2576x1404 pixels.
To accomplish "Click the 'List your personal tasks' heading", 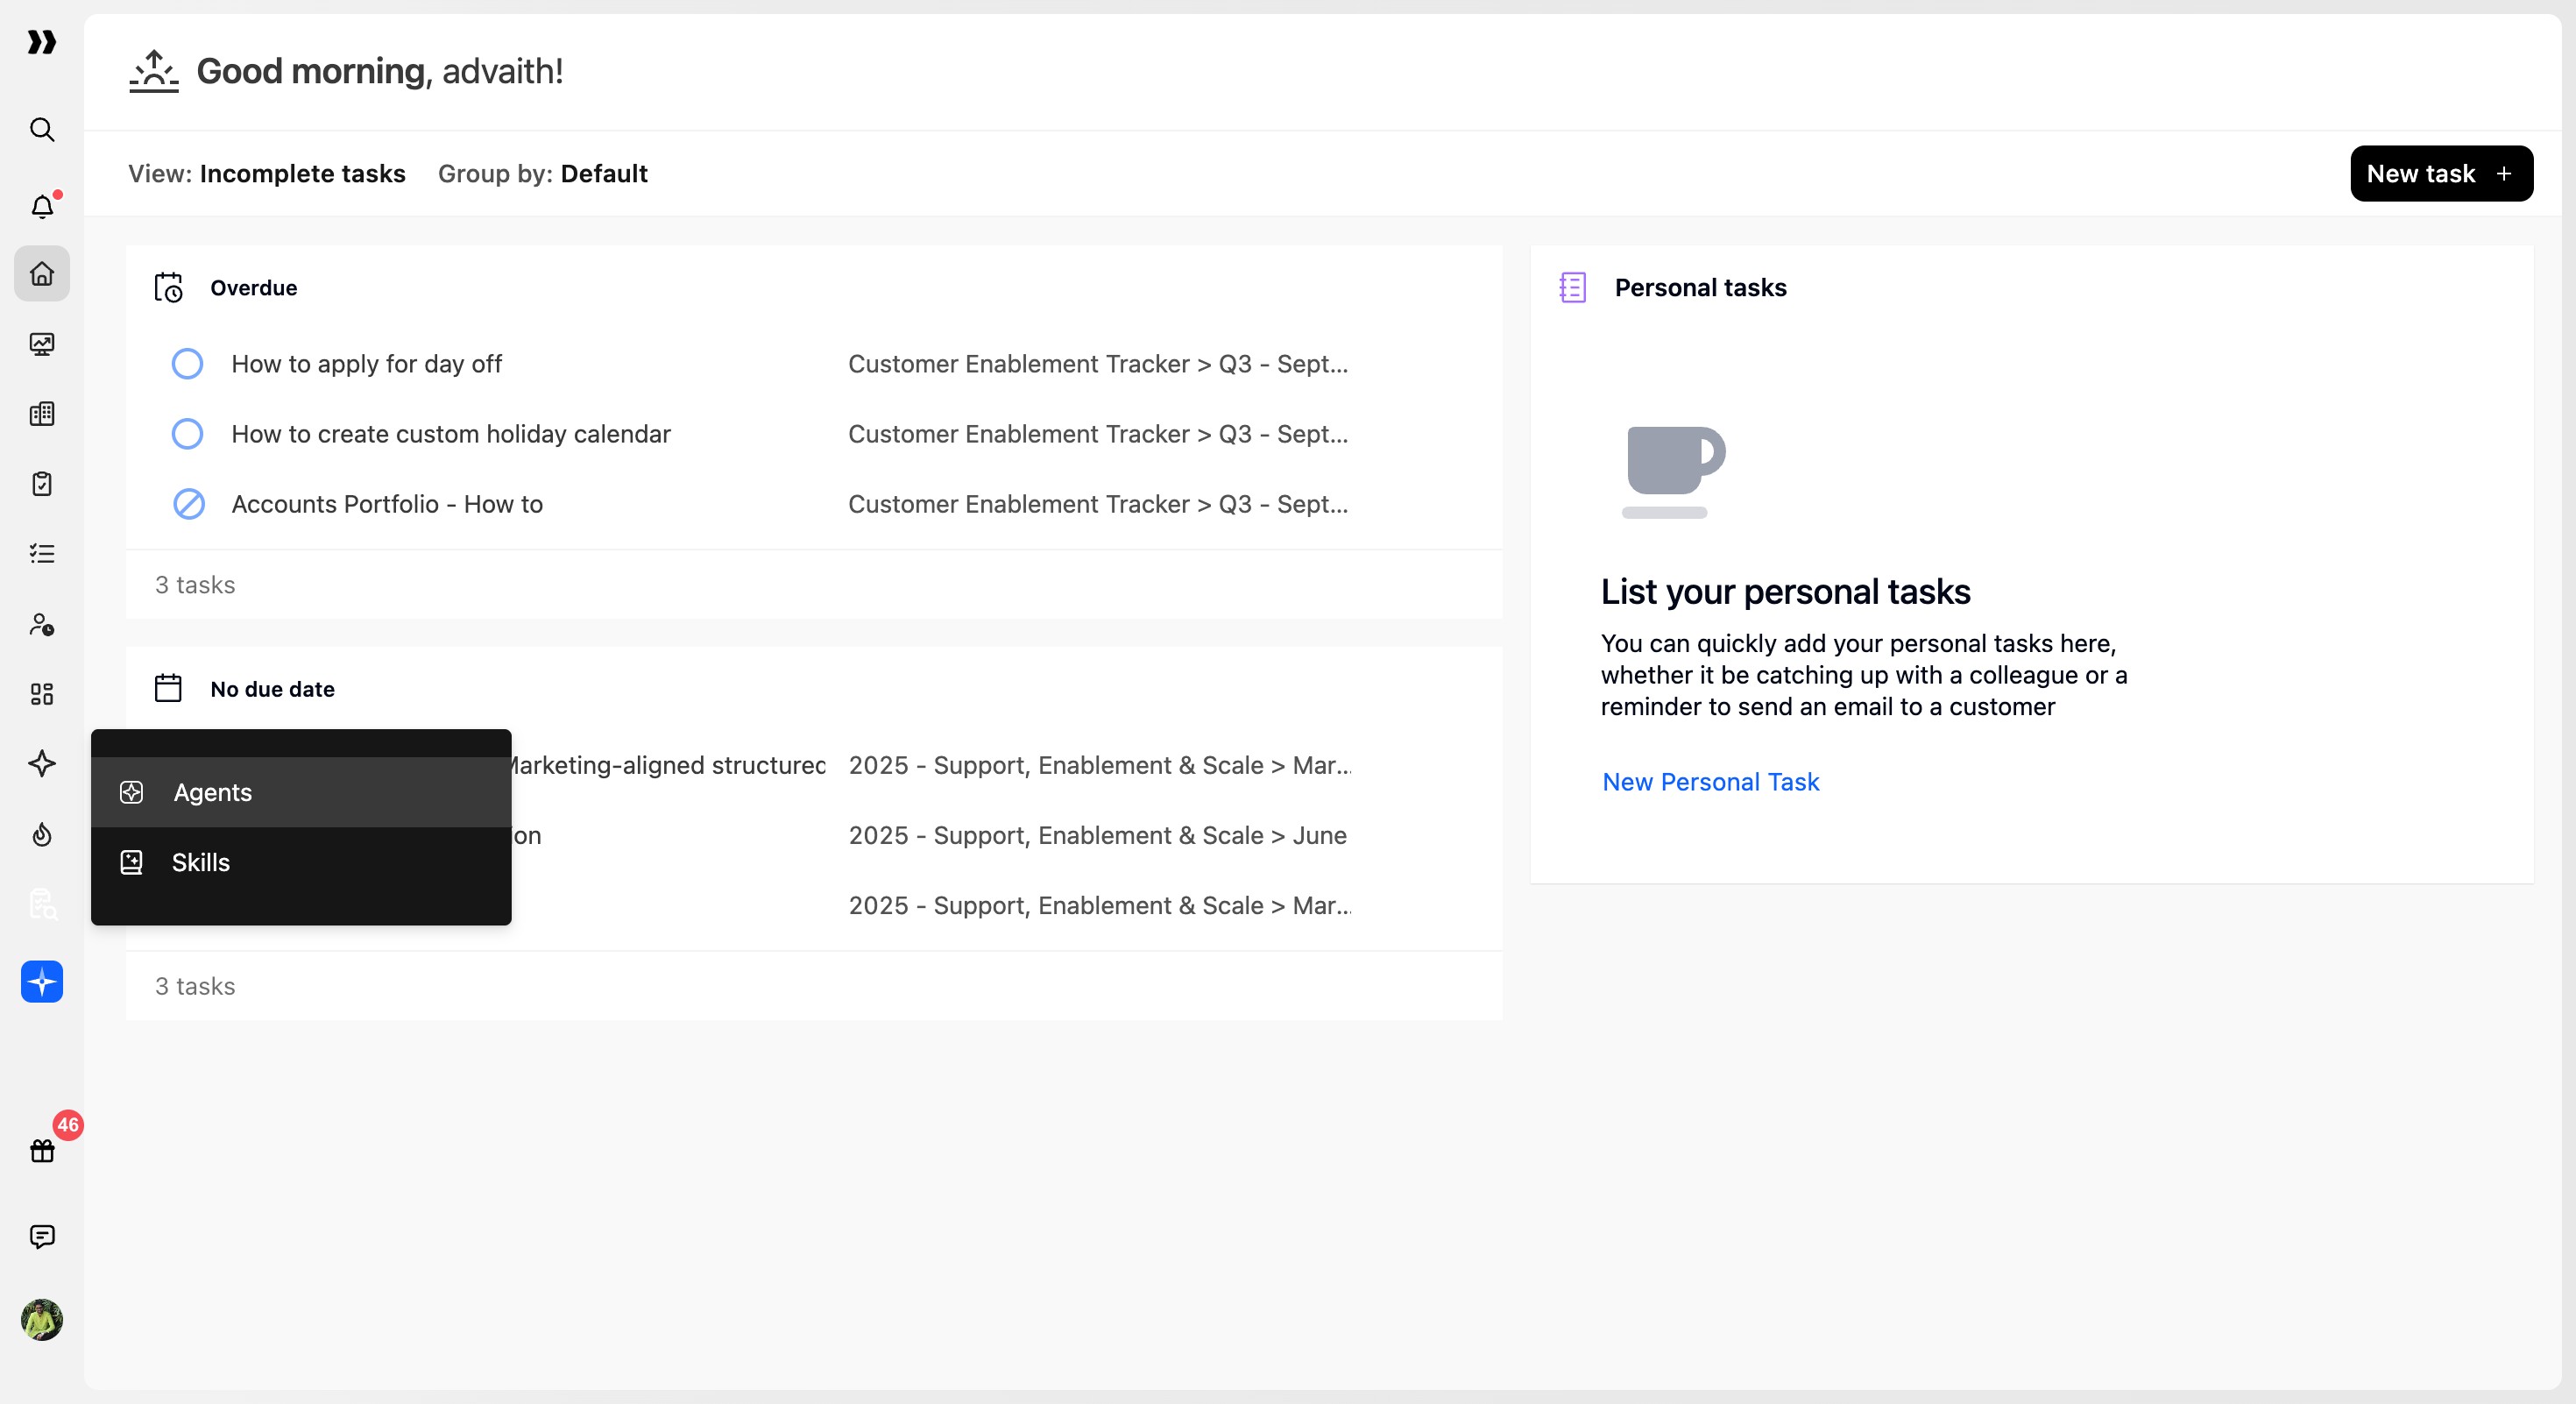I will (1786, 592).
